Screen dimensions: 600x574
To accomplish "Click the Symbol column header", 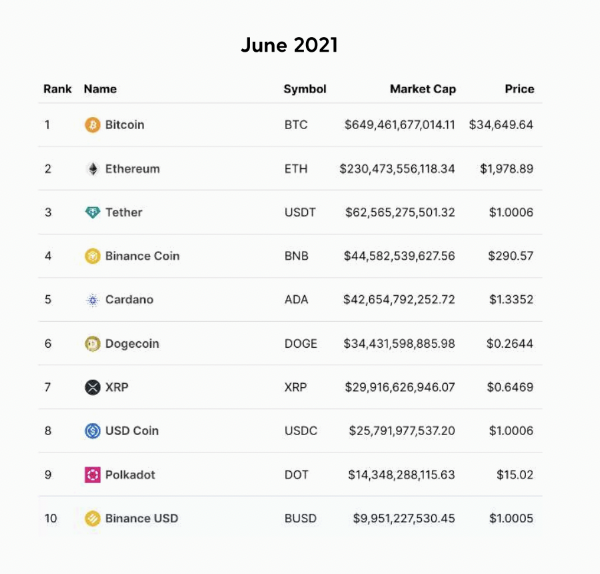I will tap(305, 89).
